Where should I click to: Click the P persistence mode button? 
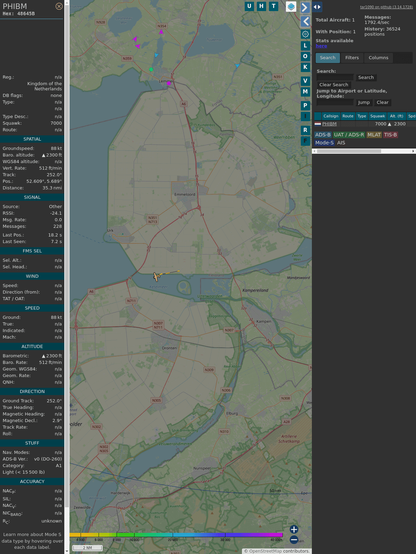(x=305, y=106)
